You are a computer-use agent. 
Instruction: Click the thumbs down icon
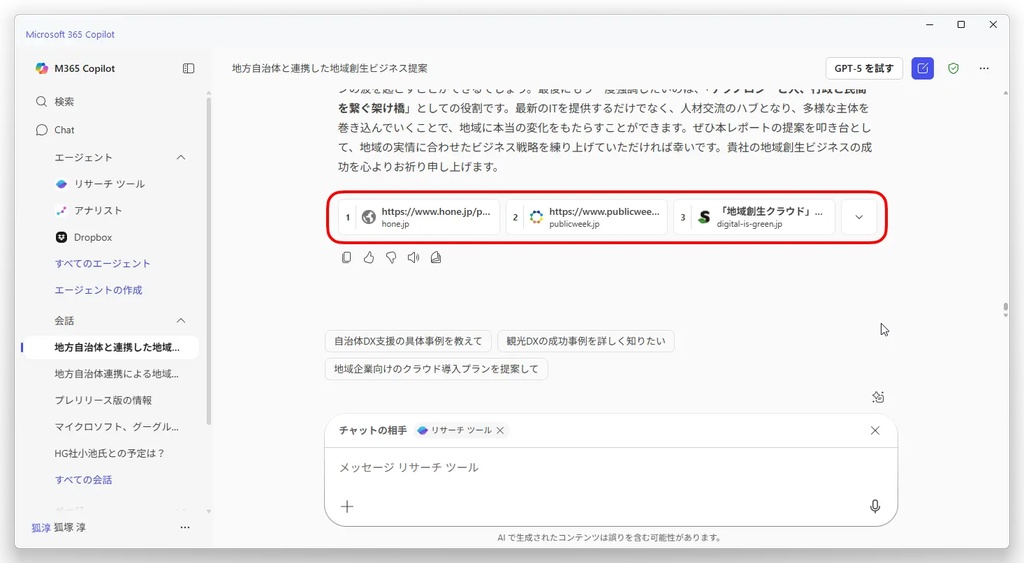[391, 258]
